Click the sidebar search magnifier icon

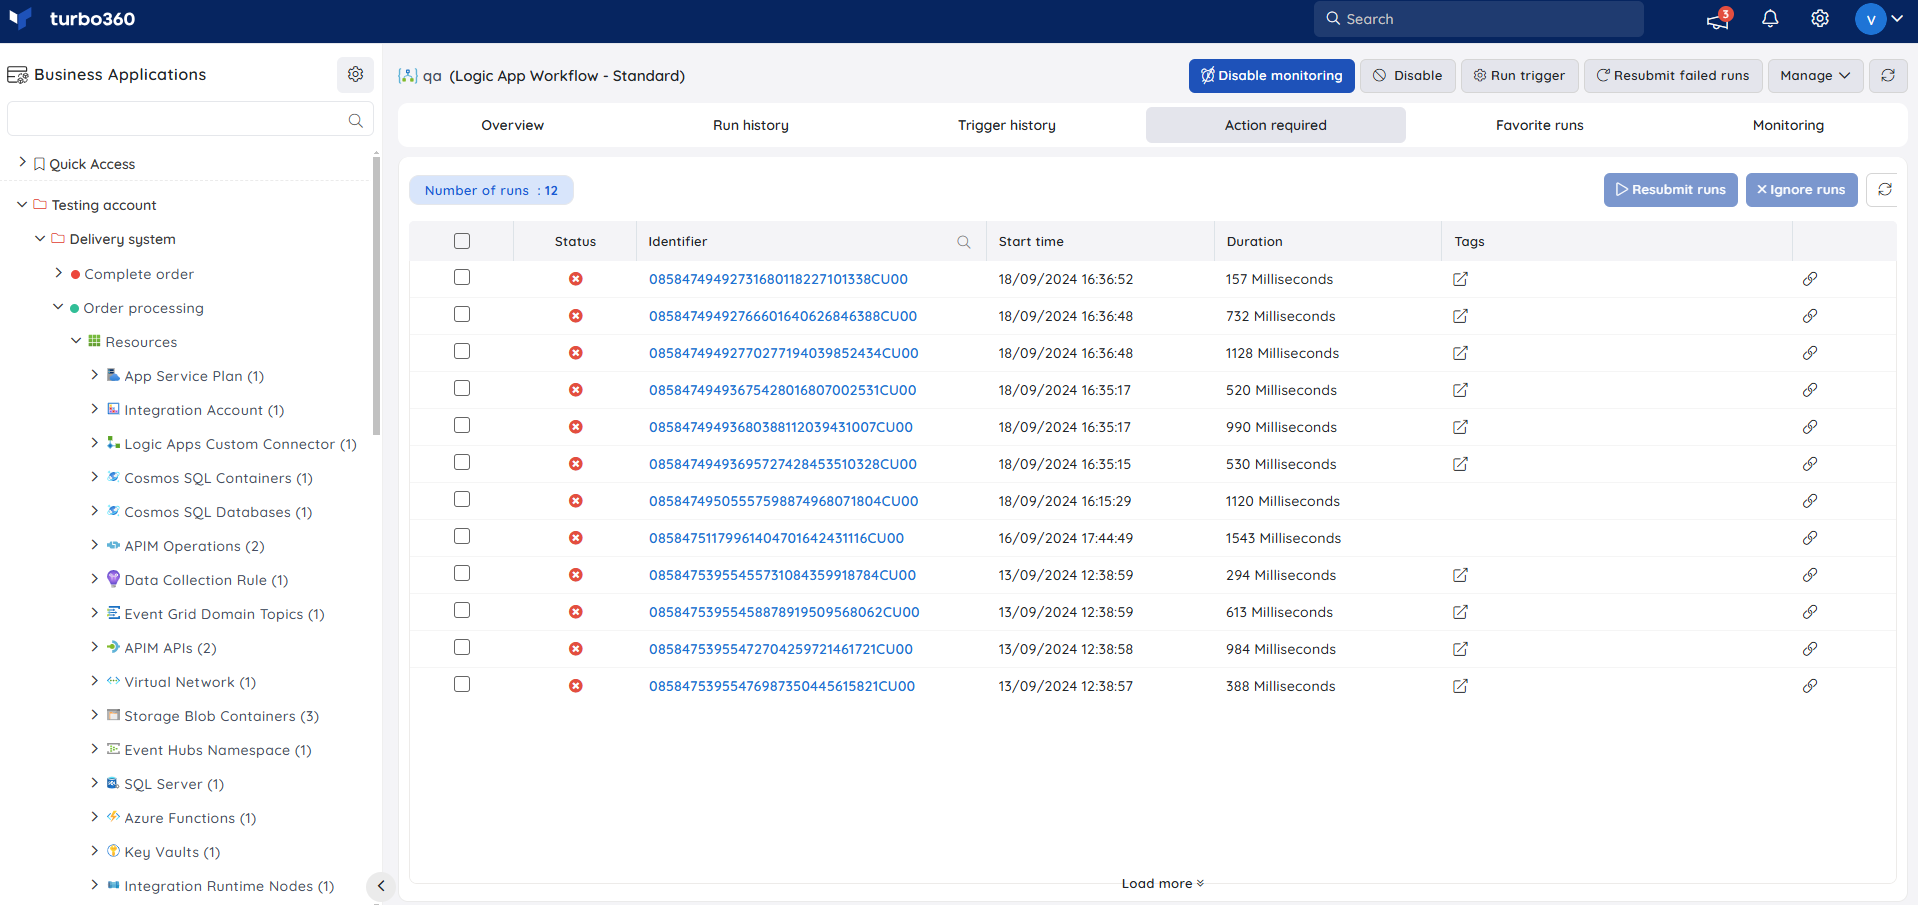[355, 120]
